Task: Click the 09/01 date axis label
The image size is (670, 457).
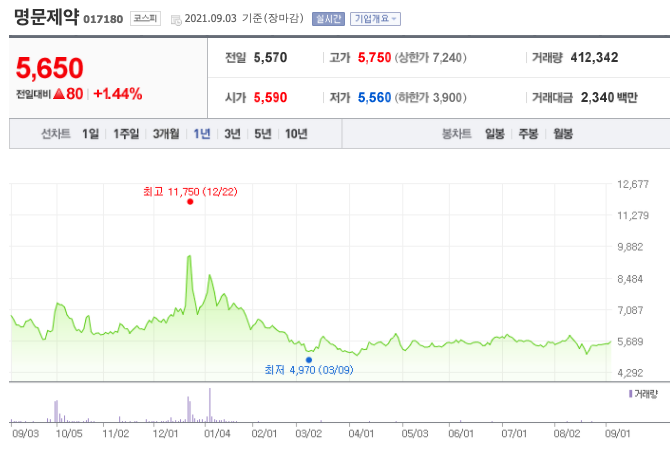Action: pos(617,434)
